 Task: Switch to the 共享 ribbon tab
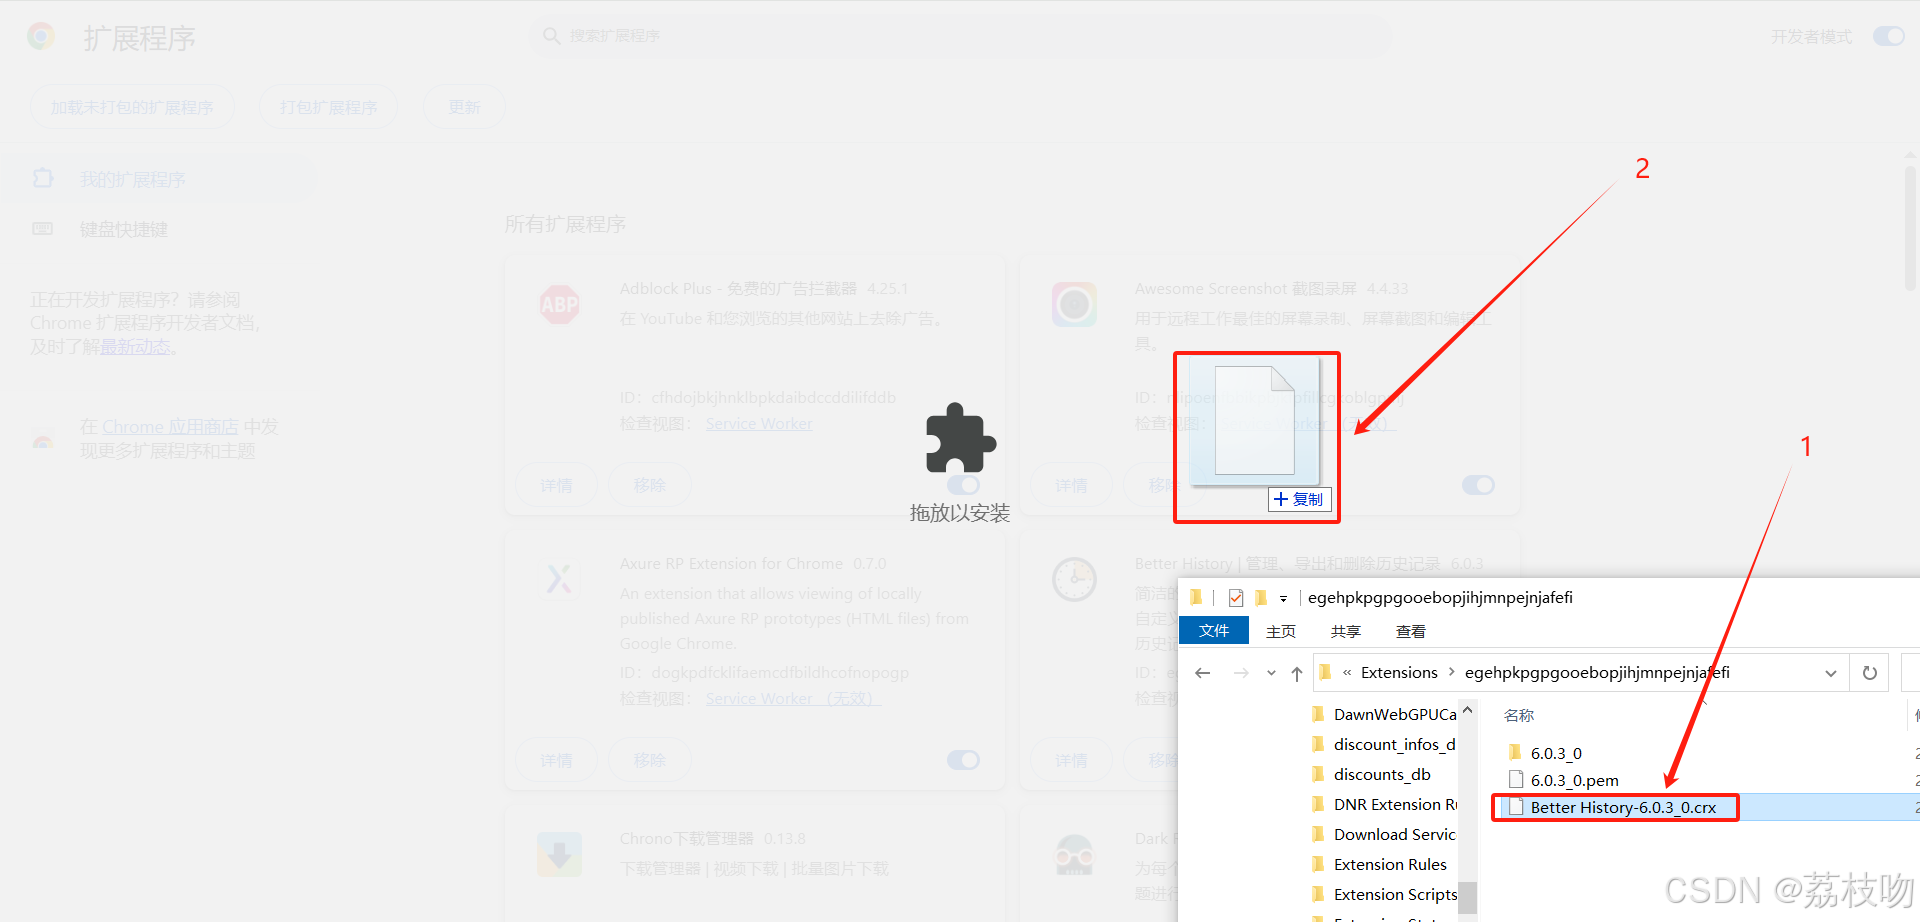click(1346, 631)
